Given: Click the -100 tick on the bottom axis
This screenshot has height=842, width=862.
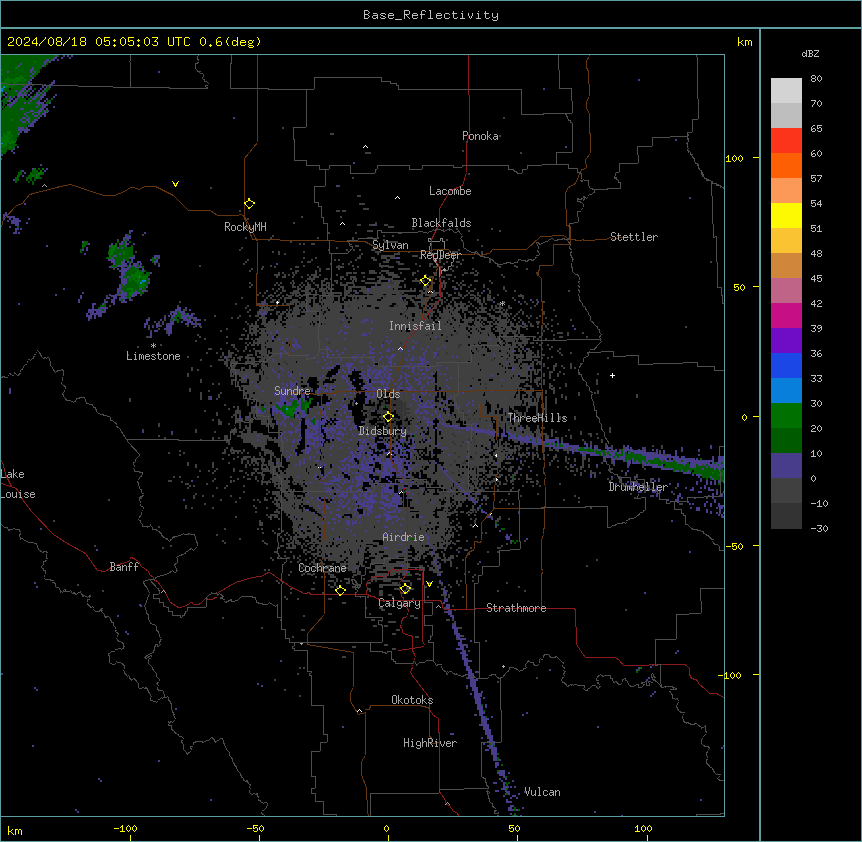Looking at the screenshot, I should coord(125,829).
